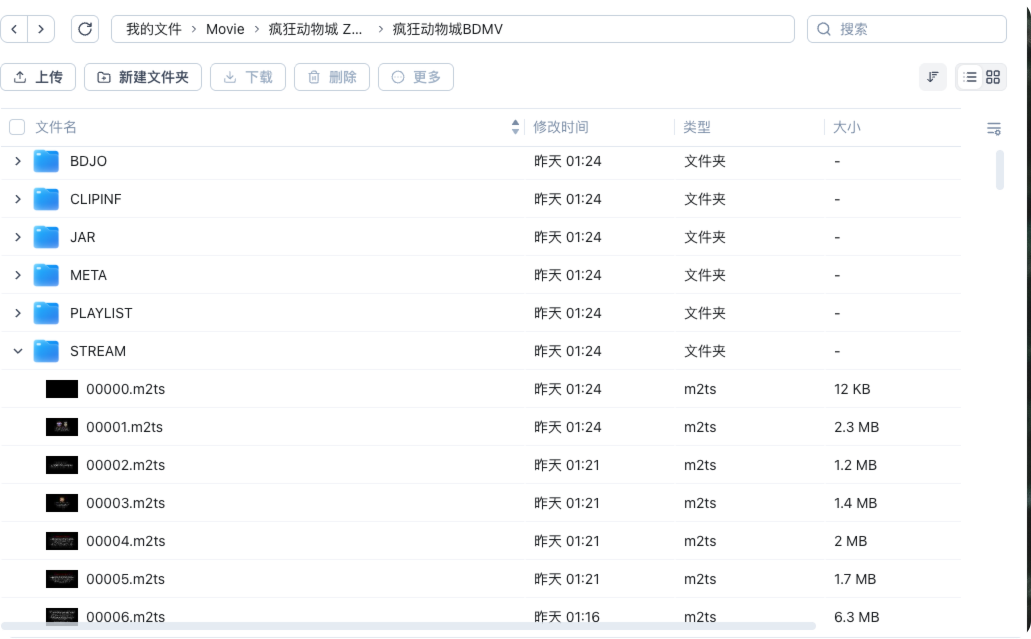Click the BDJO folder name
This screenshot has height=639, width=1031.
click(x=88, y=161)
